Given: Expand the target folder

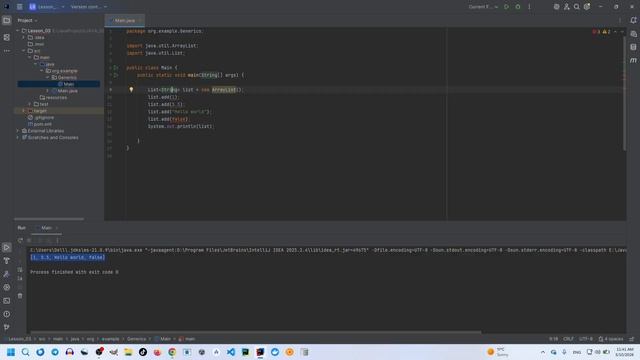Looking at the screenshot, I should click(x=24, y=111).
